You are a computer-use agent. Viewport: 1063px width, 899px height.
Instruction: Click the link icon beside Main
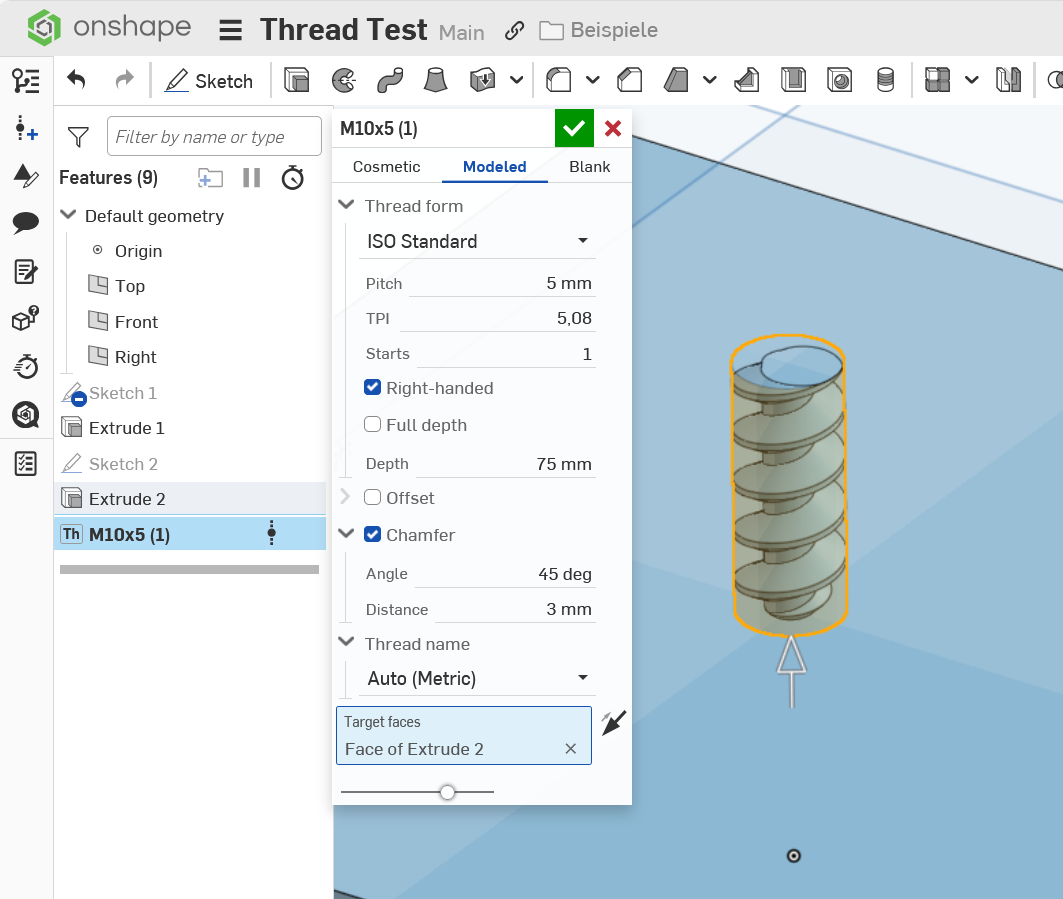click(x=515, y=31)
